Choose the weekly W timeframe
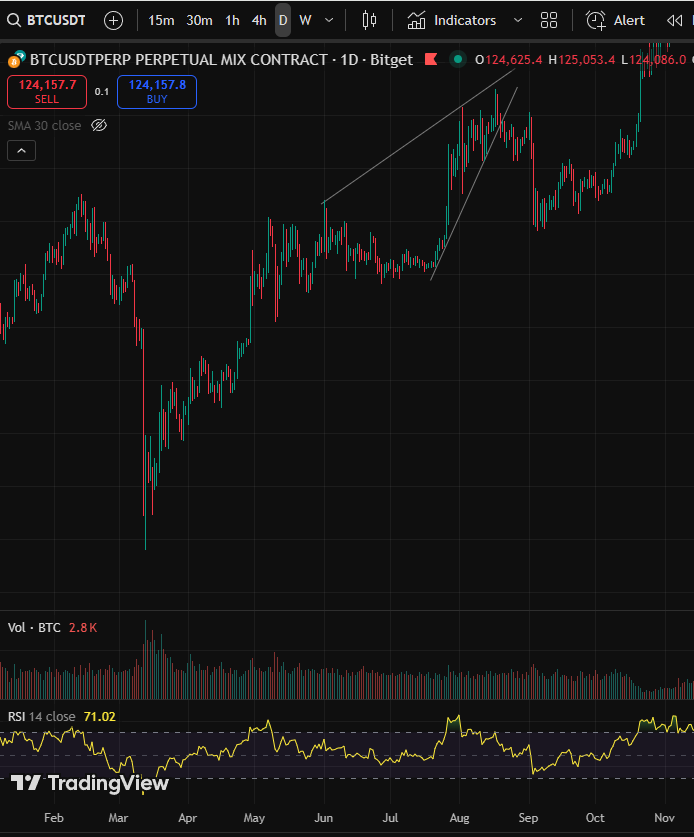 [305, 20]
